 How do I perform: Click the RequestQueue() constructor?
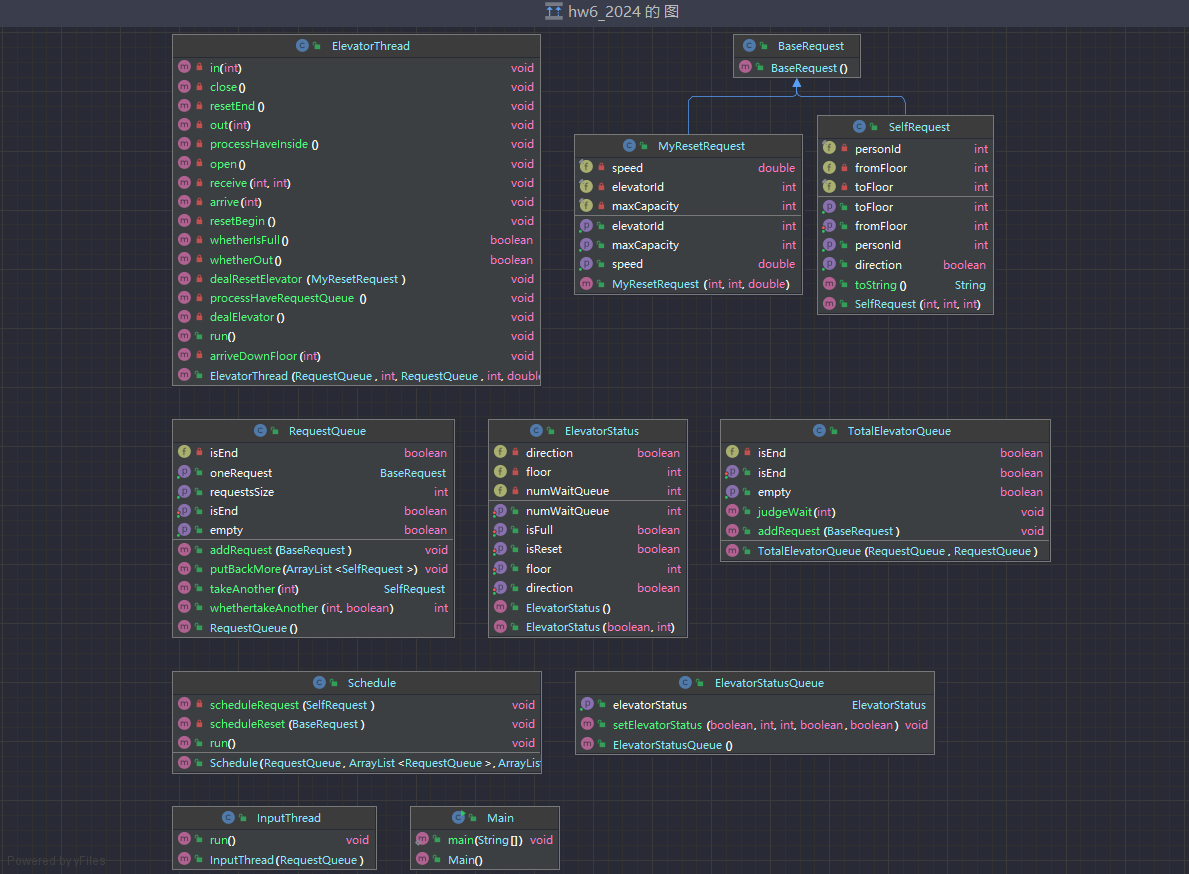(313, 628)
